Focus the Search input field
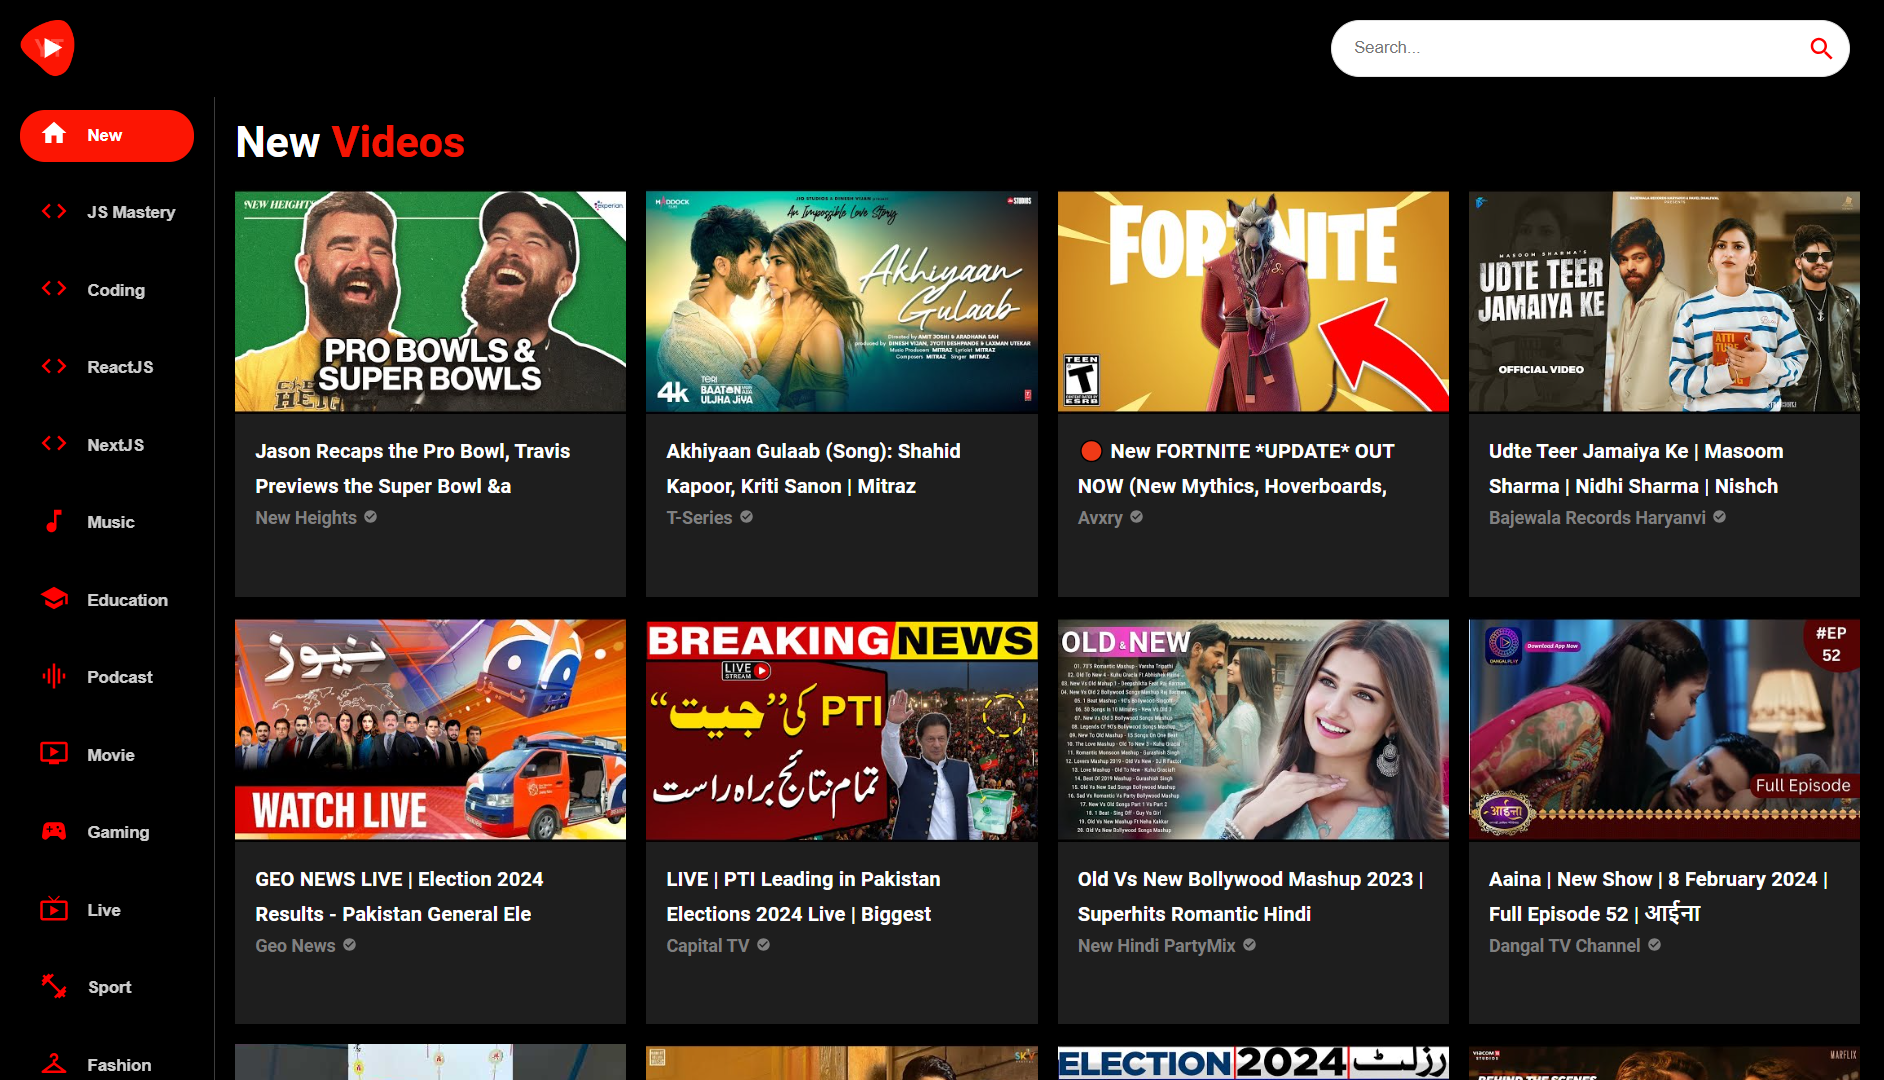 [1570, 48]
